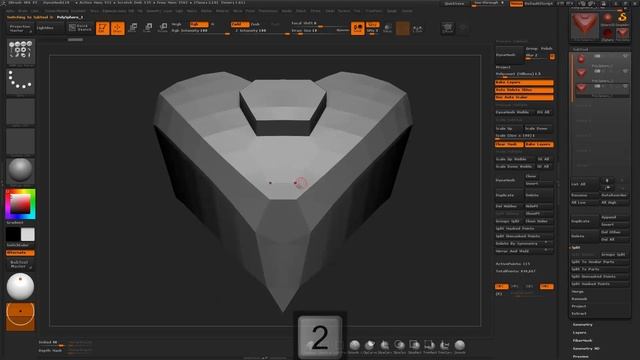Toggle visibility eye of top subtool
This screenshot has height=360, width=640.
click(625, 56)
